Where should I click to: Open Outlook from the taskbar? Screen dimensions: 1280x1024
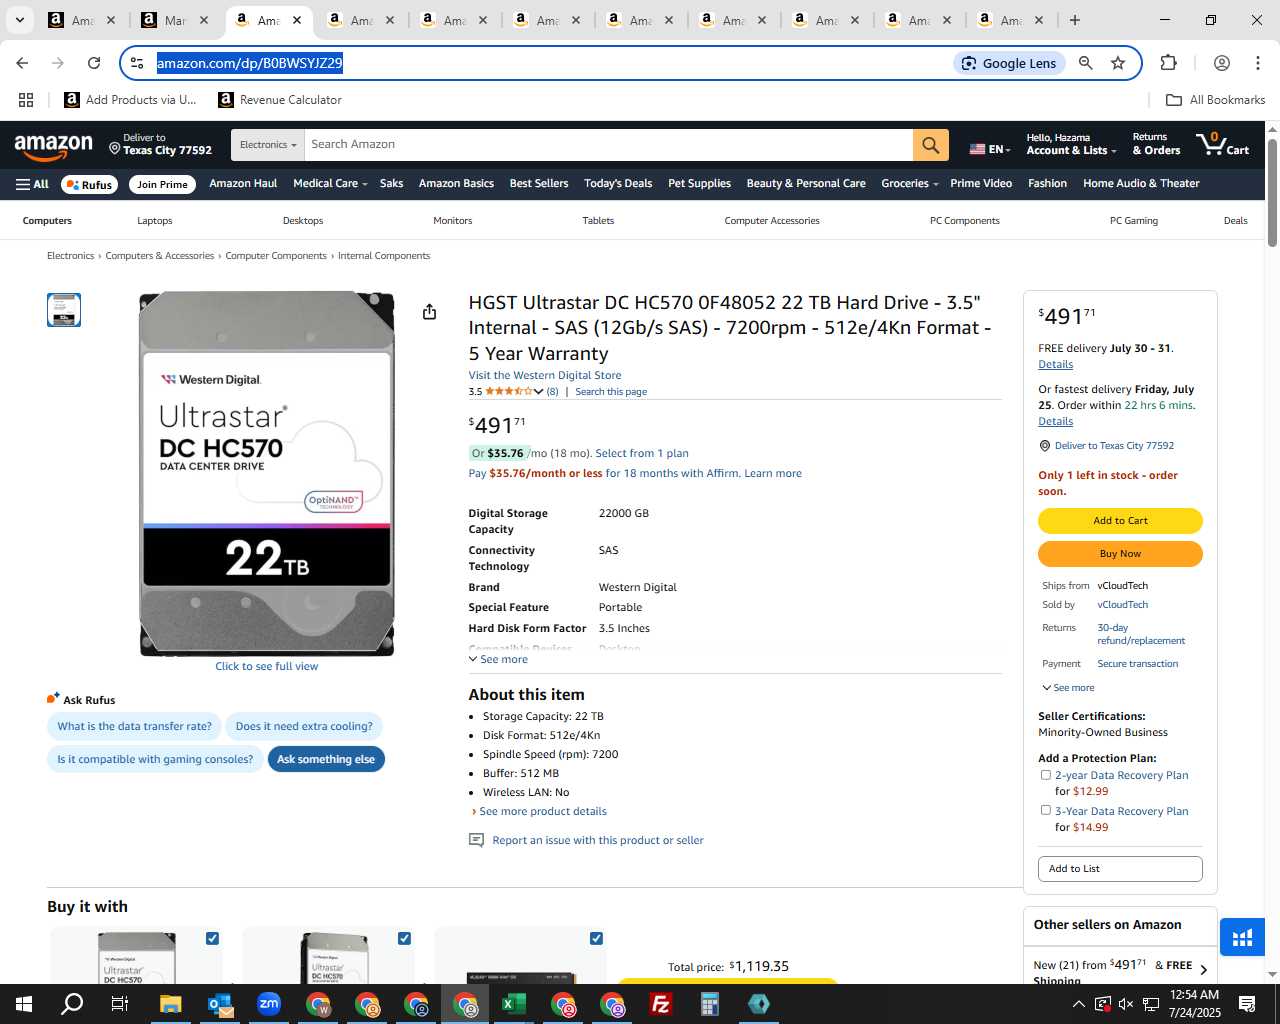pyautogui.click(x=219, y=1004)
